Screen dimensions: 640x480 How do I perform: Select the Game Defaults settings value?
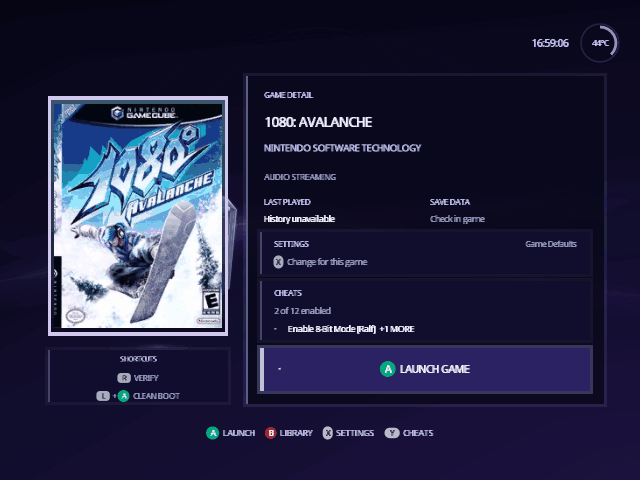551,244
